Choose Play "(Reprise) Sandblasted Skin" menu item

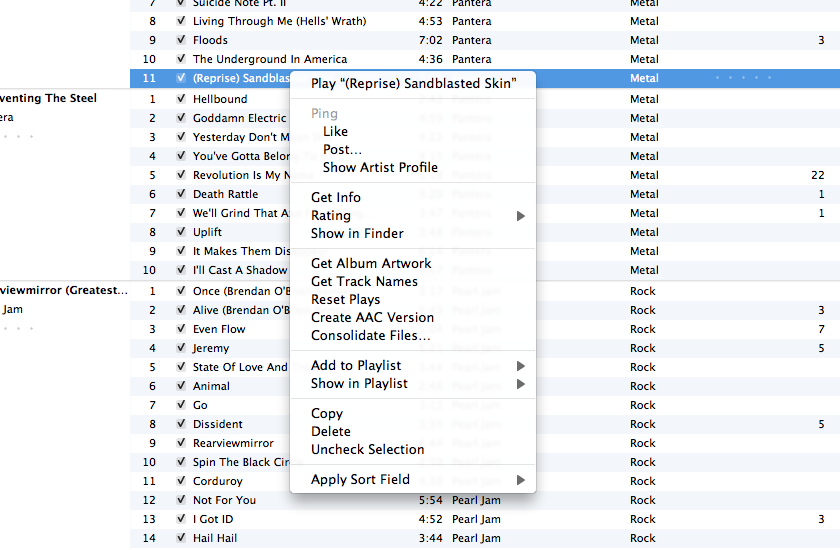click(x=413, y=84)
